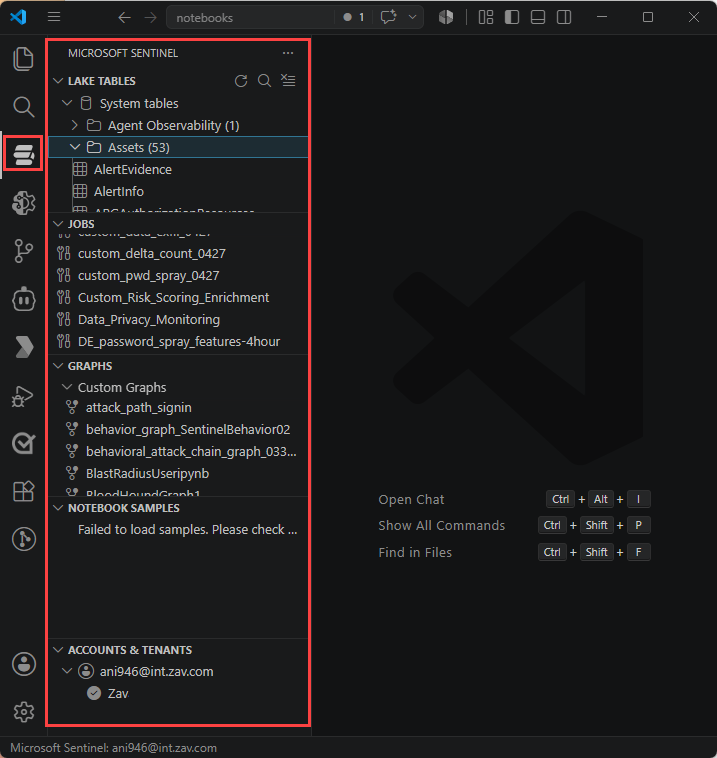The height and width of the screenshot is (758, 717).
Task: Select the Microsoft Sentinel activity bar icon
Action: pyautogui.click(x=23, y=154)
